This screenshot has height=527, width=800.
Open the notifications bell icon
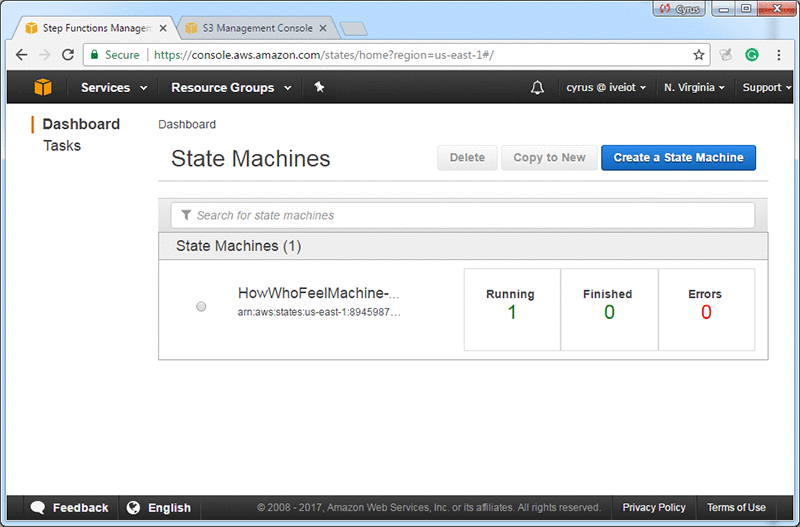[537, 88]
